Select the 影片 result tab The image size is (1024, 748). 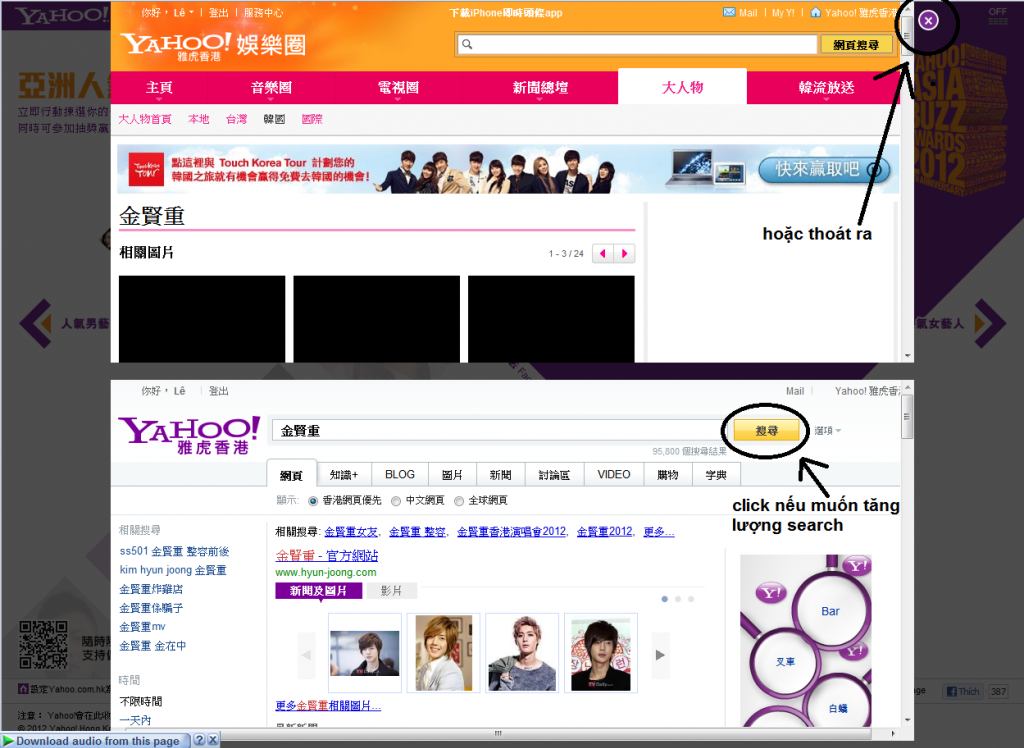391,591
